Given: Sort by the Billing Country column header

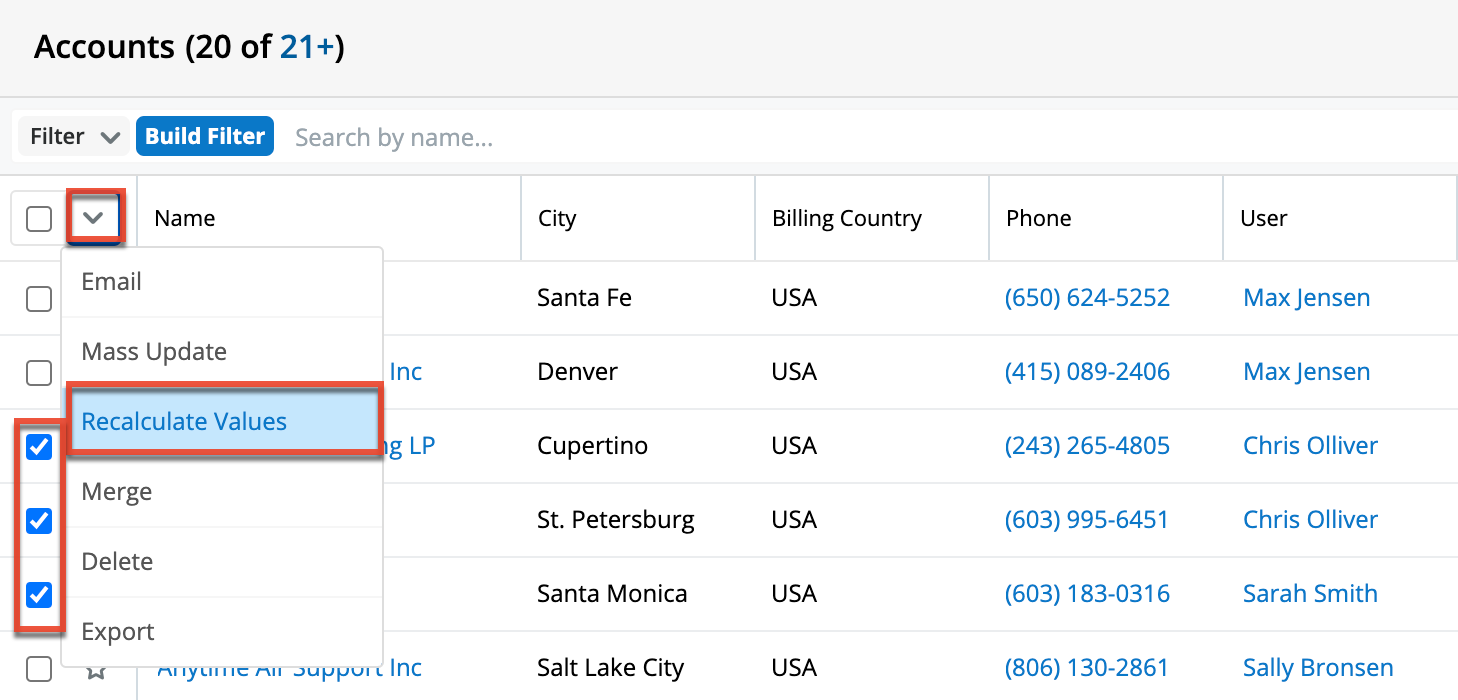Looking at the screenshot, I should (x=846, y=219).
